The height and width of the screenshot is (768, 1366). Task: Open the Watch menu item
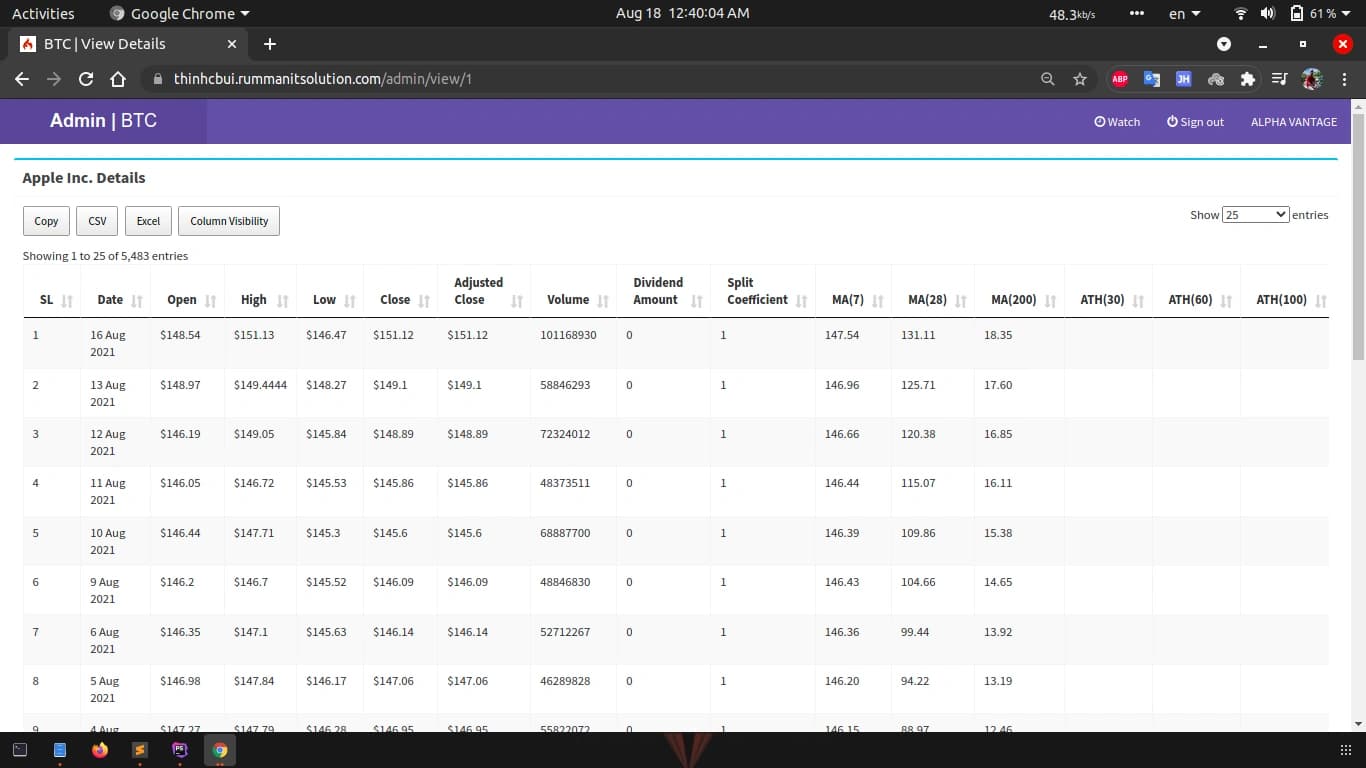coord(1117,122)
